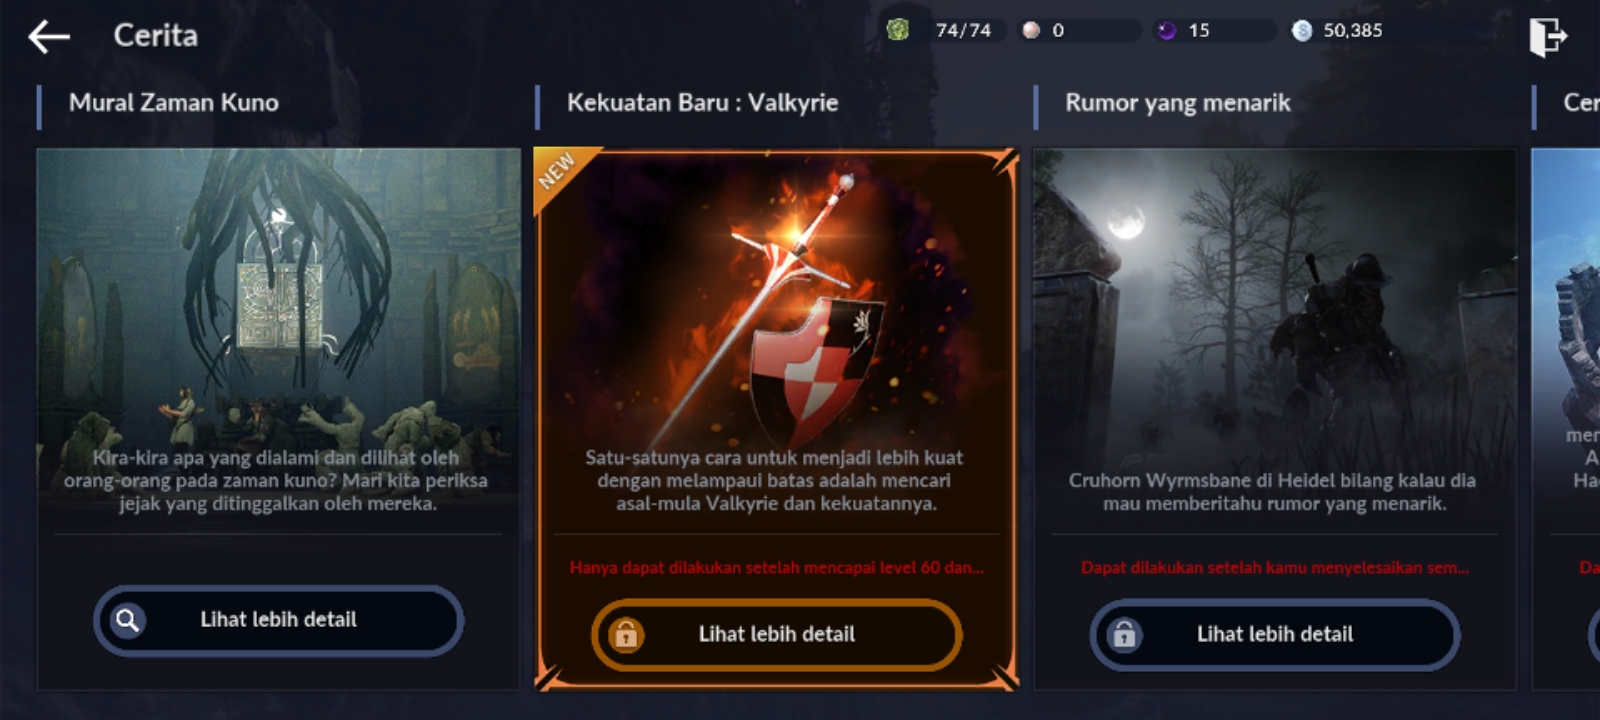Viewport: 1600px width, 720px height.
Task: Select the Rumor yang menarik heading
Action: click(x=1177, y=103)
